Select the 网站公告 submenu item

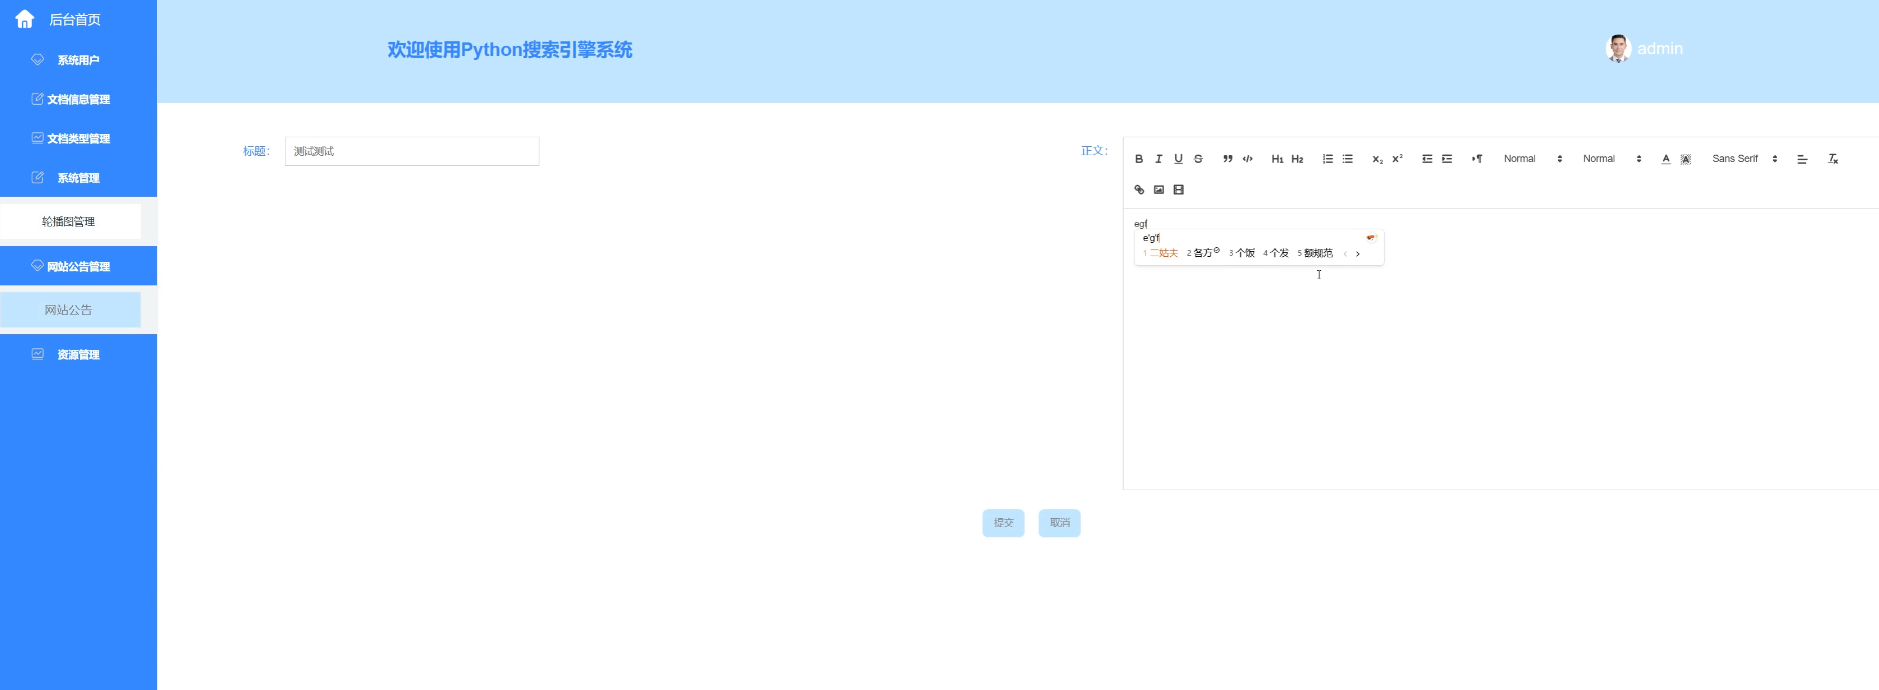70,310
